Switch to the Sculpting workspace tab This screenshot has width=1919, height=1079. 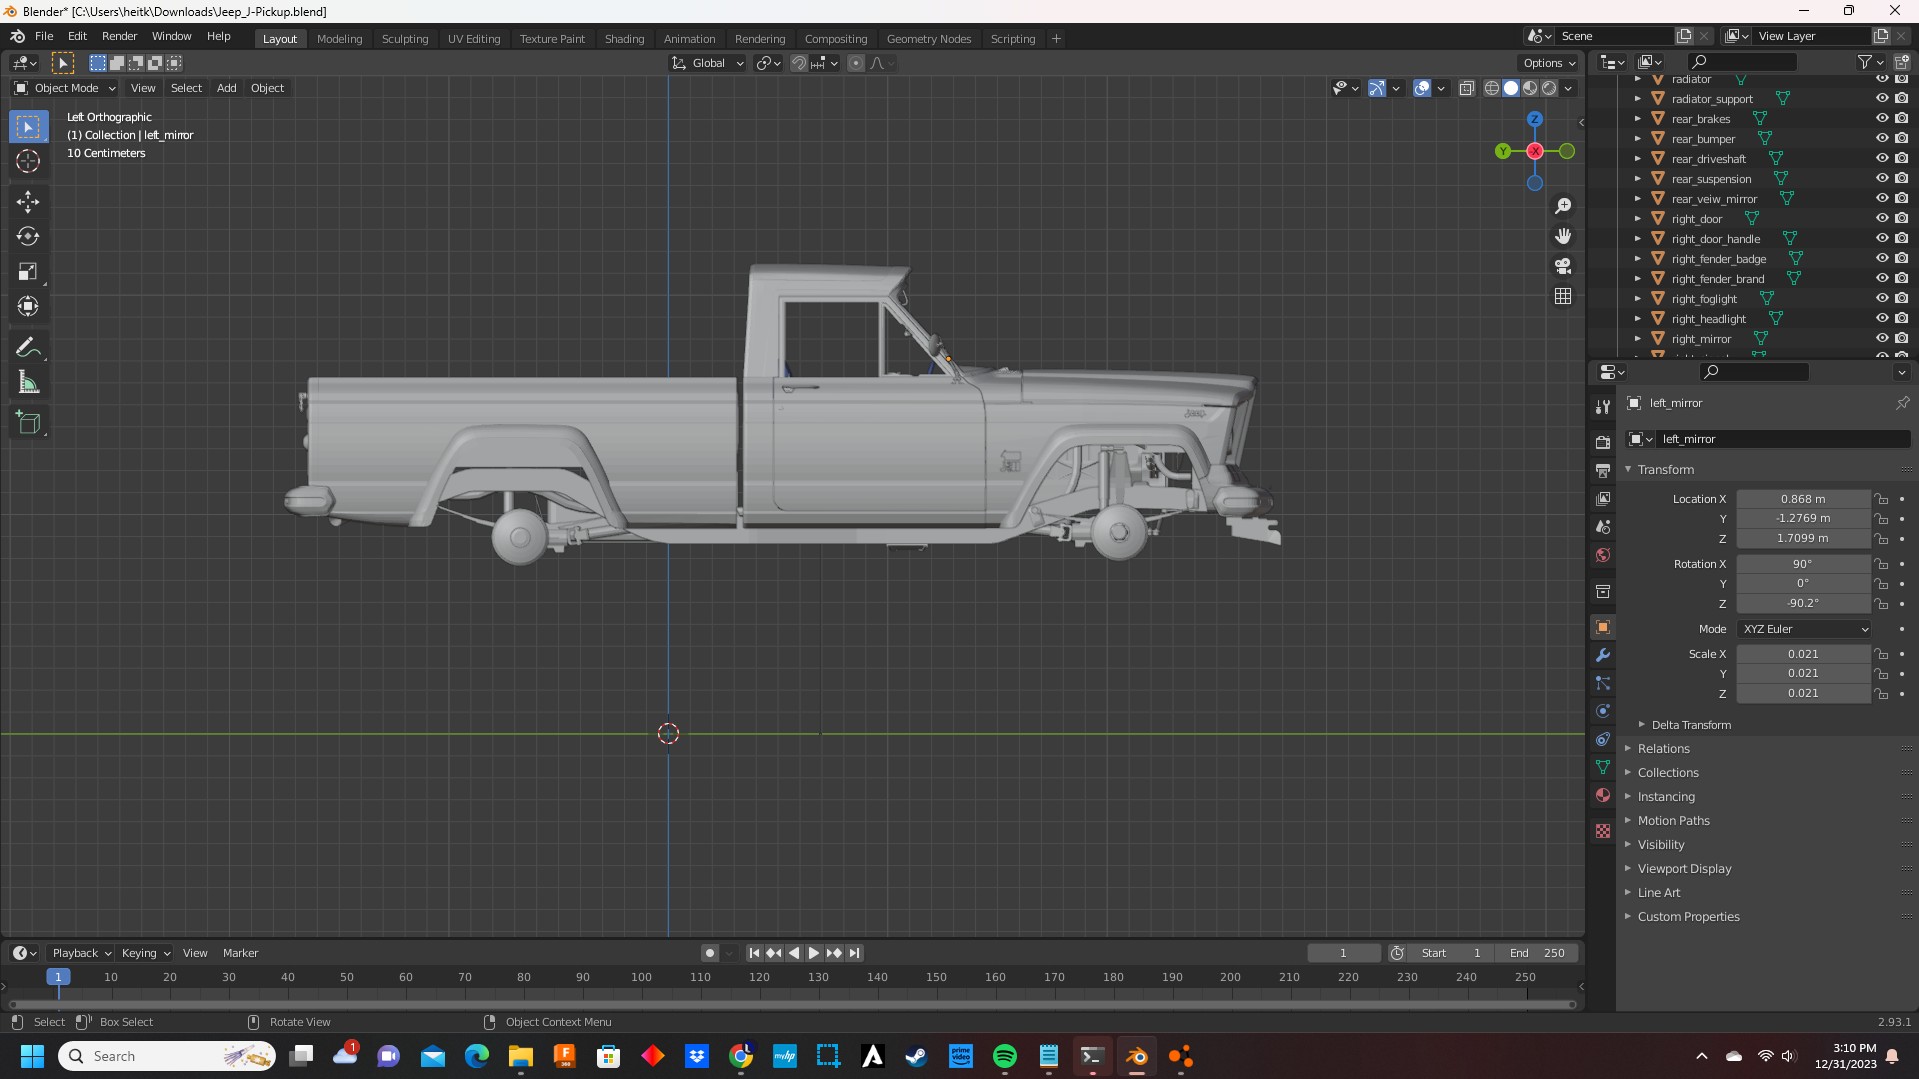coord(404,39)
